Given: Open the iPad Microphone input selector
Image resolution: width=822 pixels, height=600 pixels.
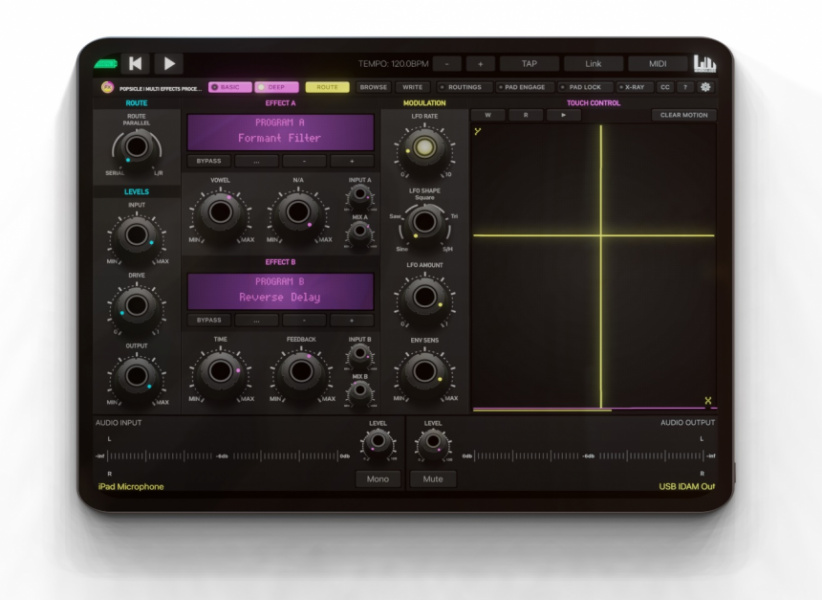Looking at the screenshot, I should coord(130,487).
